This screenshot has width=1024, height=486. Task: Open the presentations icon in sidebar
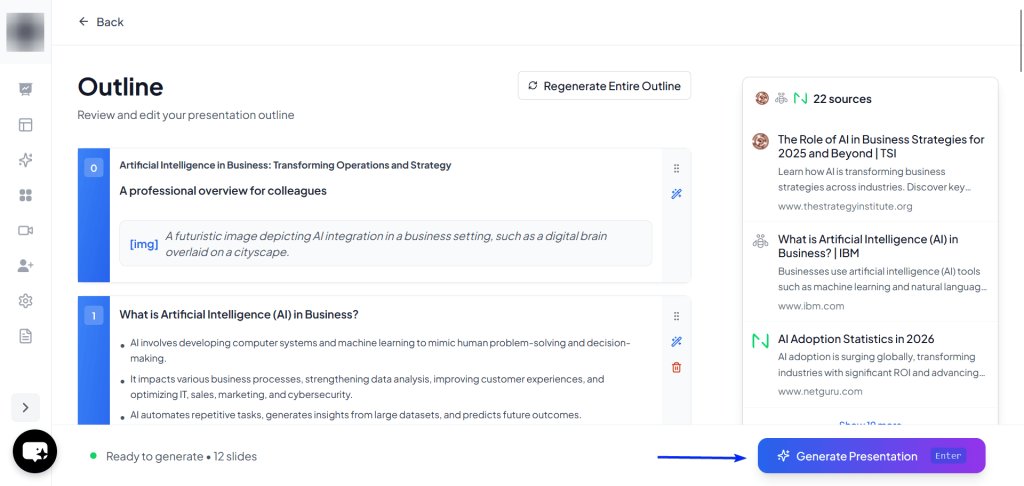[26, 89]
